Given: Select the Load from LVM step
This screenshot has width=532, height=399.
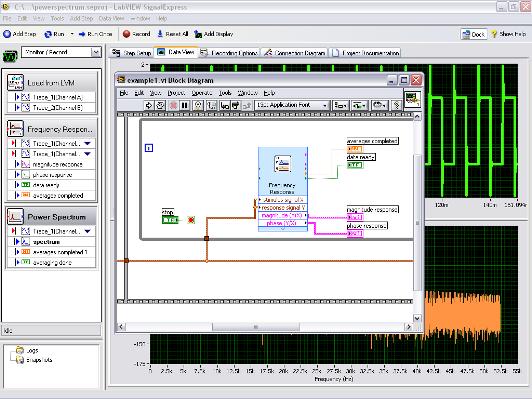Looking at the screenshot, I should (x=52, y=83).
